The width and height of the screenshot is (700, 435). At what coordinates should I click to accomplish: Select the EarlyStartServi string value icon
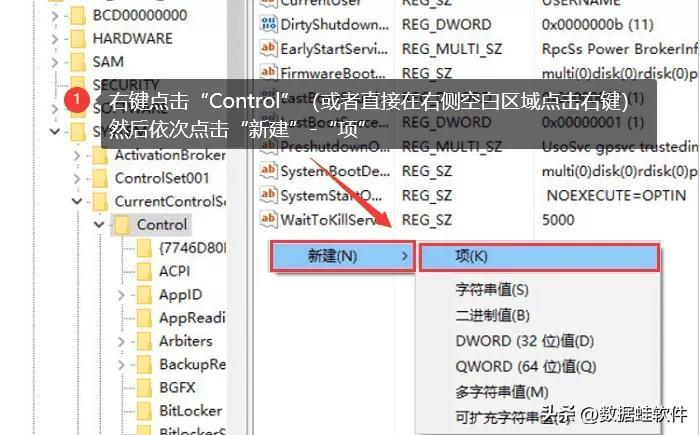coord(268,47)
